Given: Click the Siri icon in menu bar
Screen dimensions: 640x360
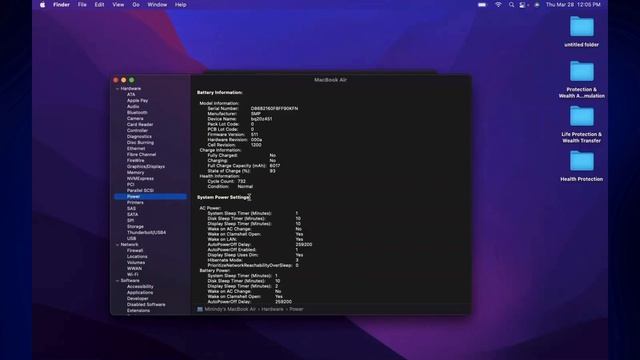Looking at the screenshot, I should [537, 5].
